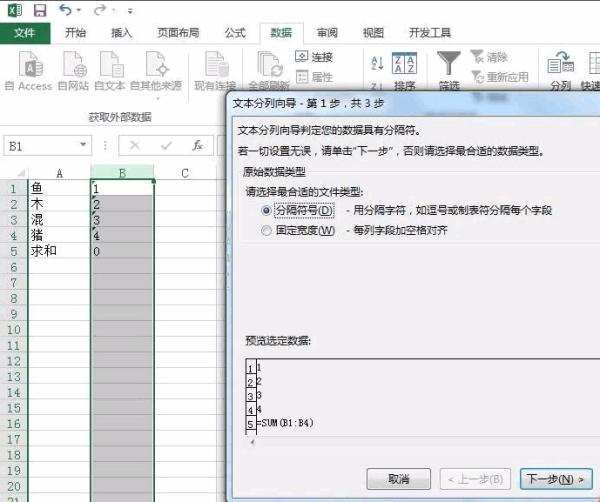Click the Cancel (取消) button in wizard
Image resolution: width=600 pixels, height=502 pixels.
tap(398, 478)
